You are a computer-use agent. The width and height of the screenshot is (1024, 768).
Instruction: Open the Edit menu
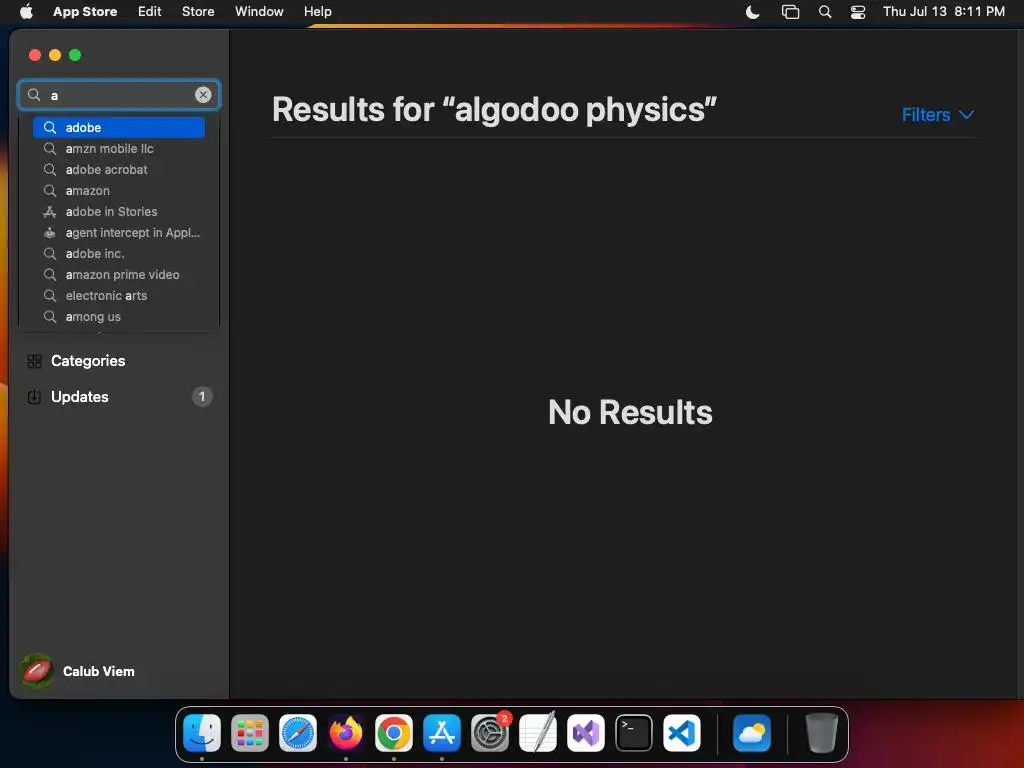click(x=150, y=12)
